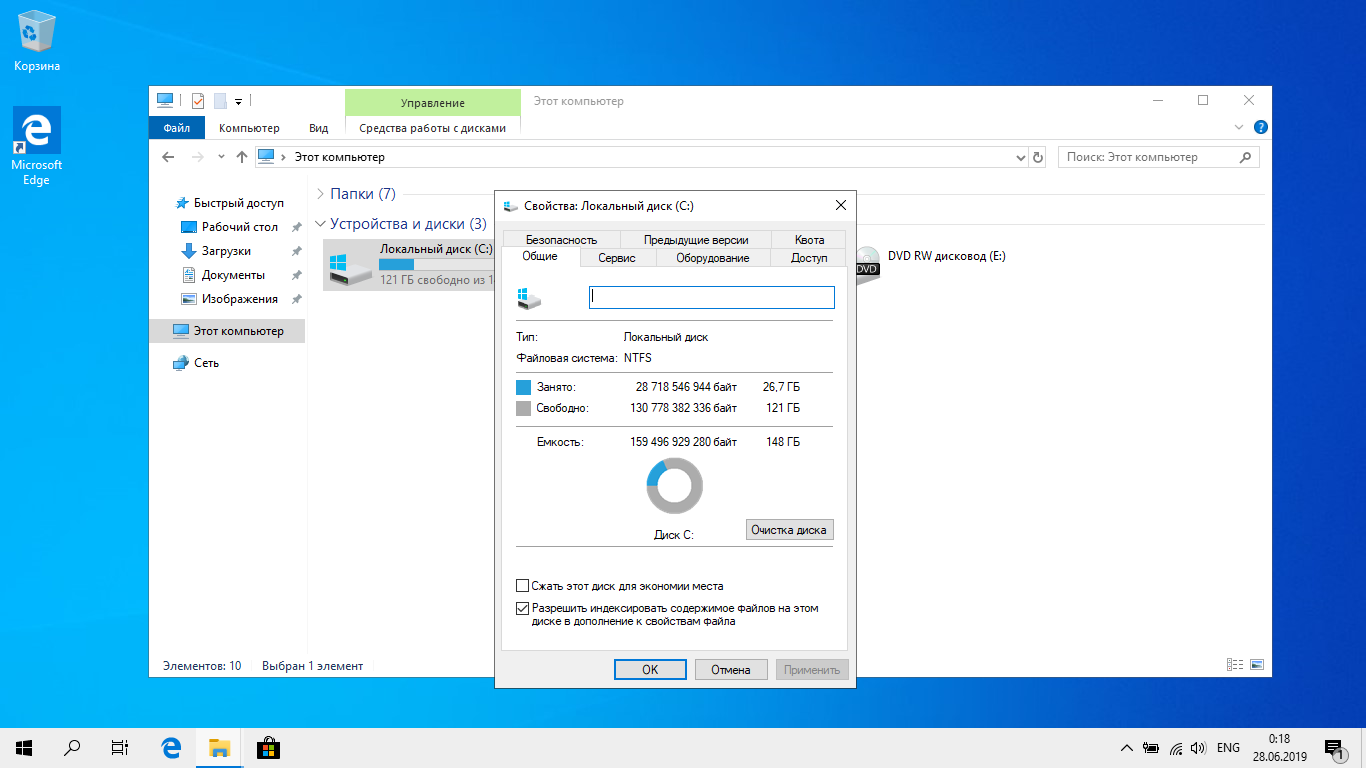Open the Файл ribbon menu
This screenshot has width=1366, height=768.
[177, 128]
